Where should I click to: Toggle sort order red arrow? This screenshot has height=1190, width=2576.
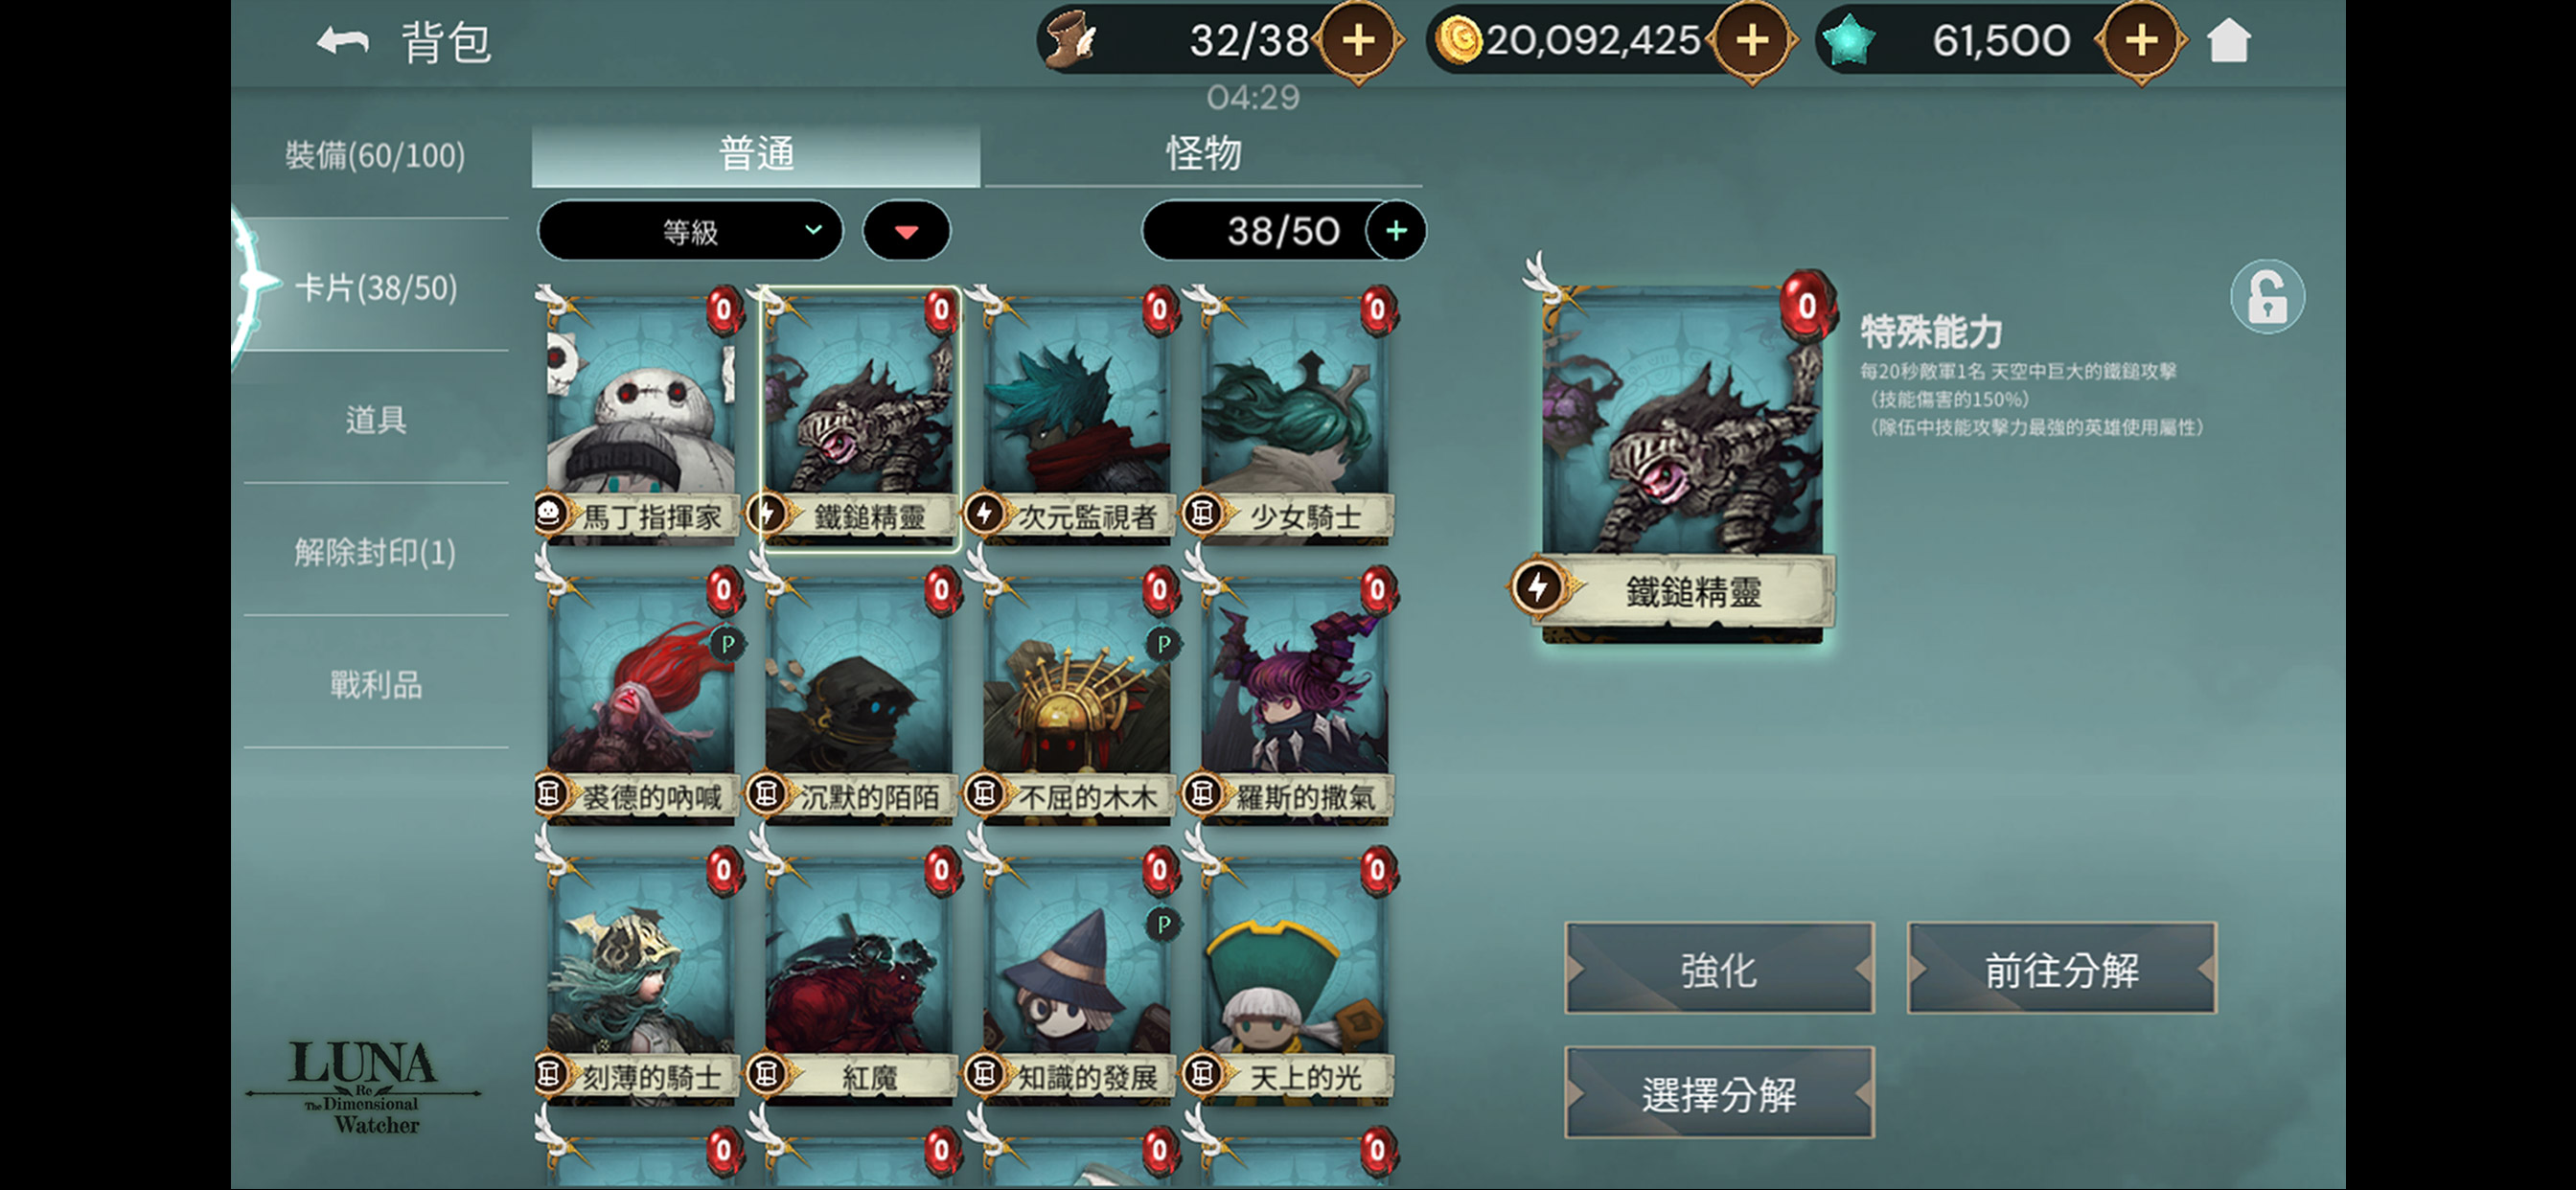point(906,231)
